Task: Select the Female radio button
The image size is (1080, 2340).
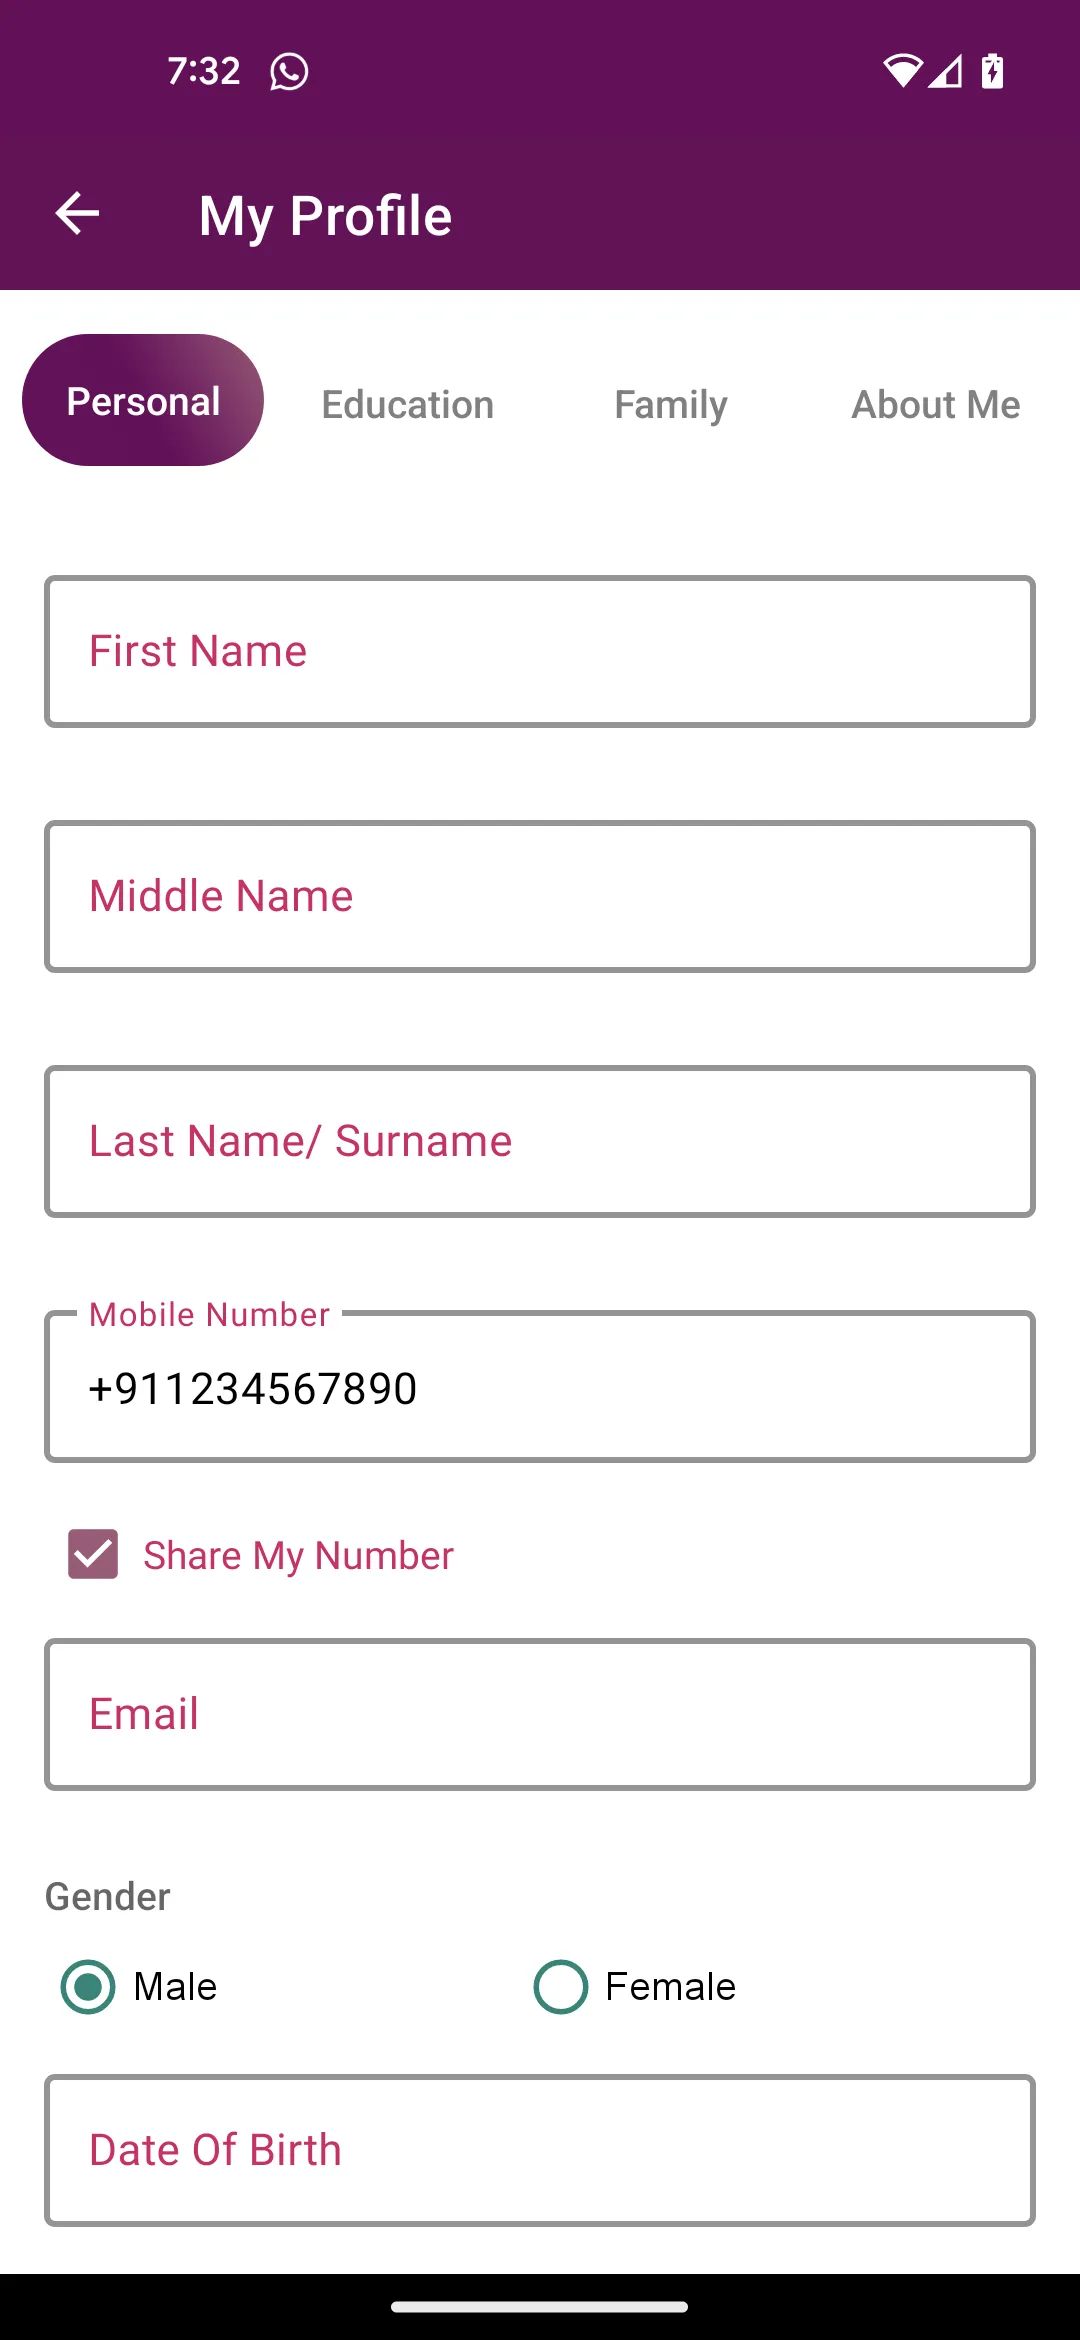Action: [561, 1986]
